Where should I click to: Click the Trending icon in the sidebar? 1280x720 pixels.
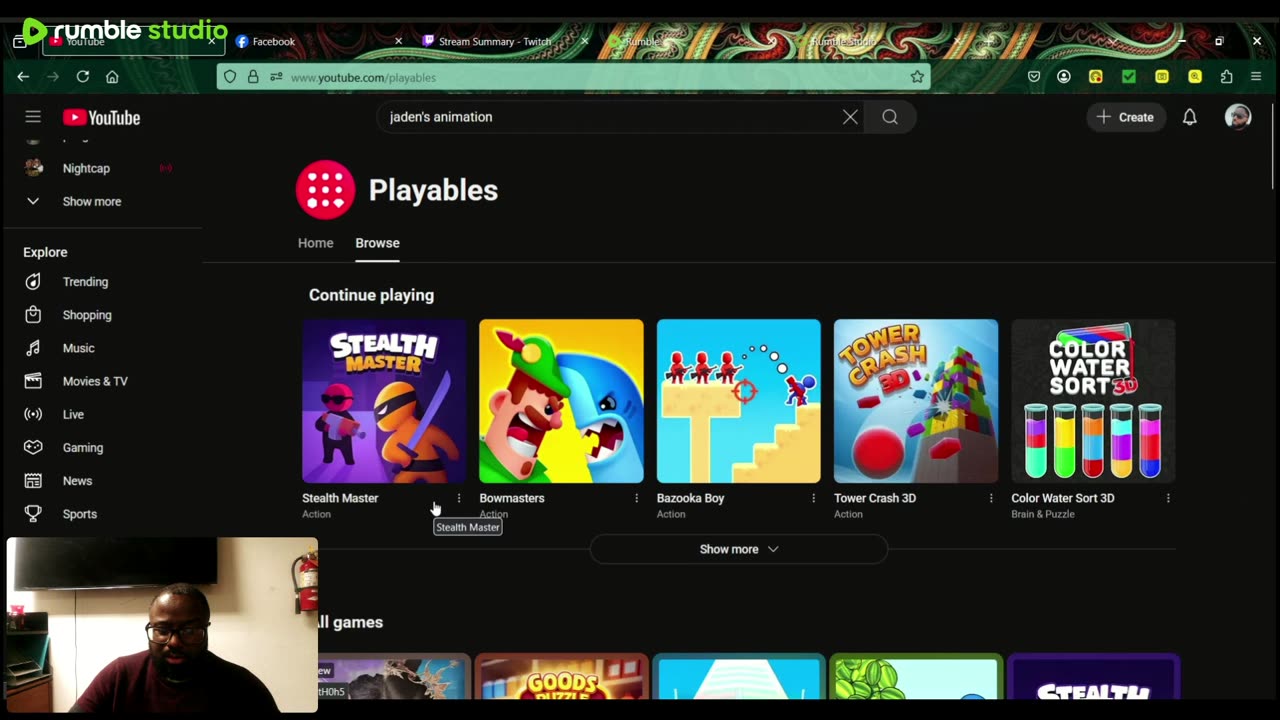click(33, 282)
